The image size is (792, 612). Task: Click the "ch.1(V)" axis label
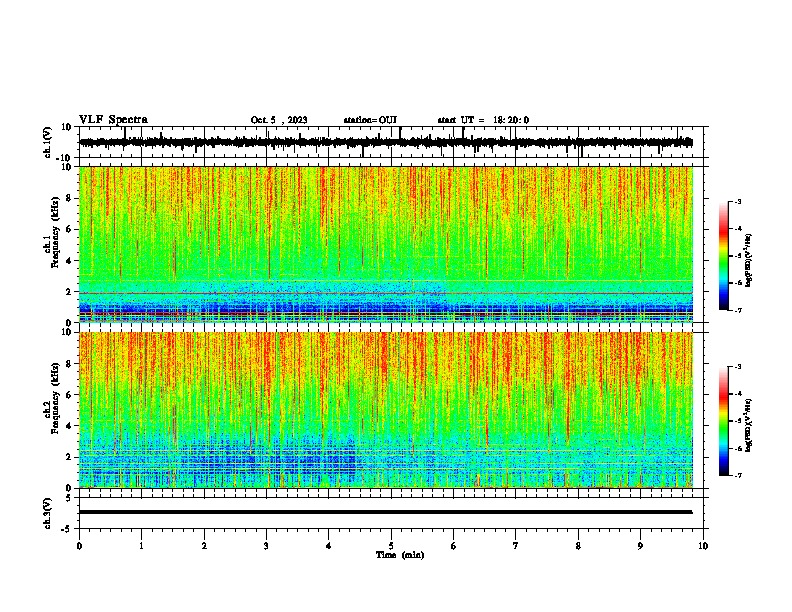tap(48, 142)
